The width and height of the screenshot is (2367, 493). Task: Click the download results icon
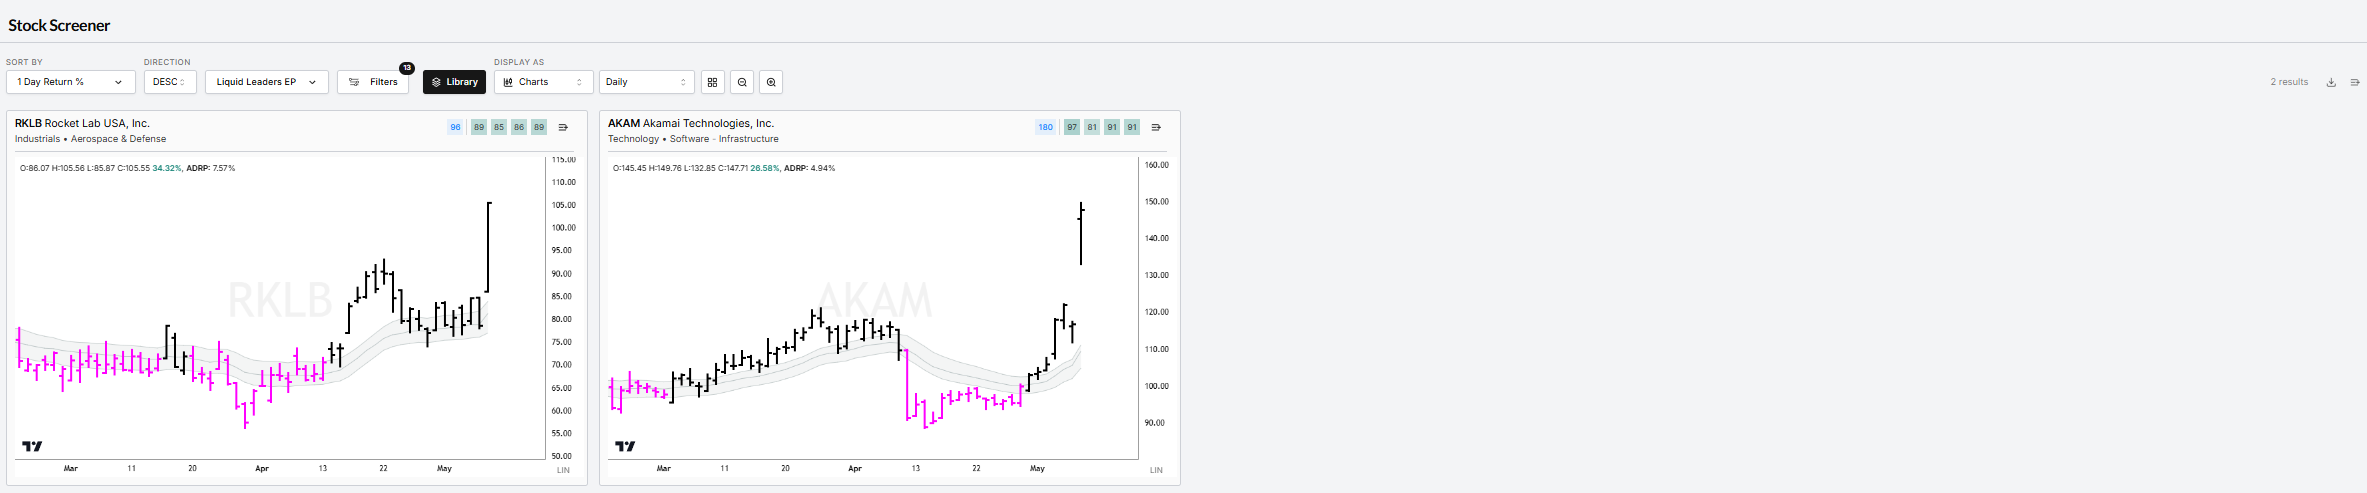tap(2331, 82)
